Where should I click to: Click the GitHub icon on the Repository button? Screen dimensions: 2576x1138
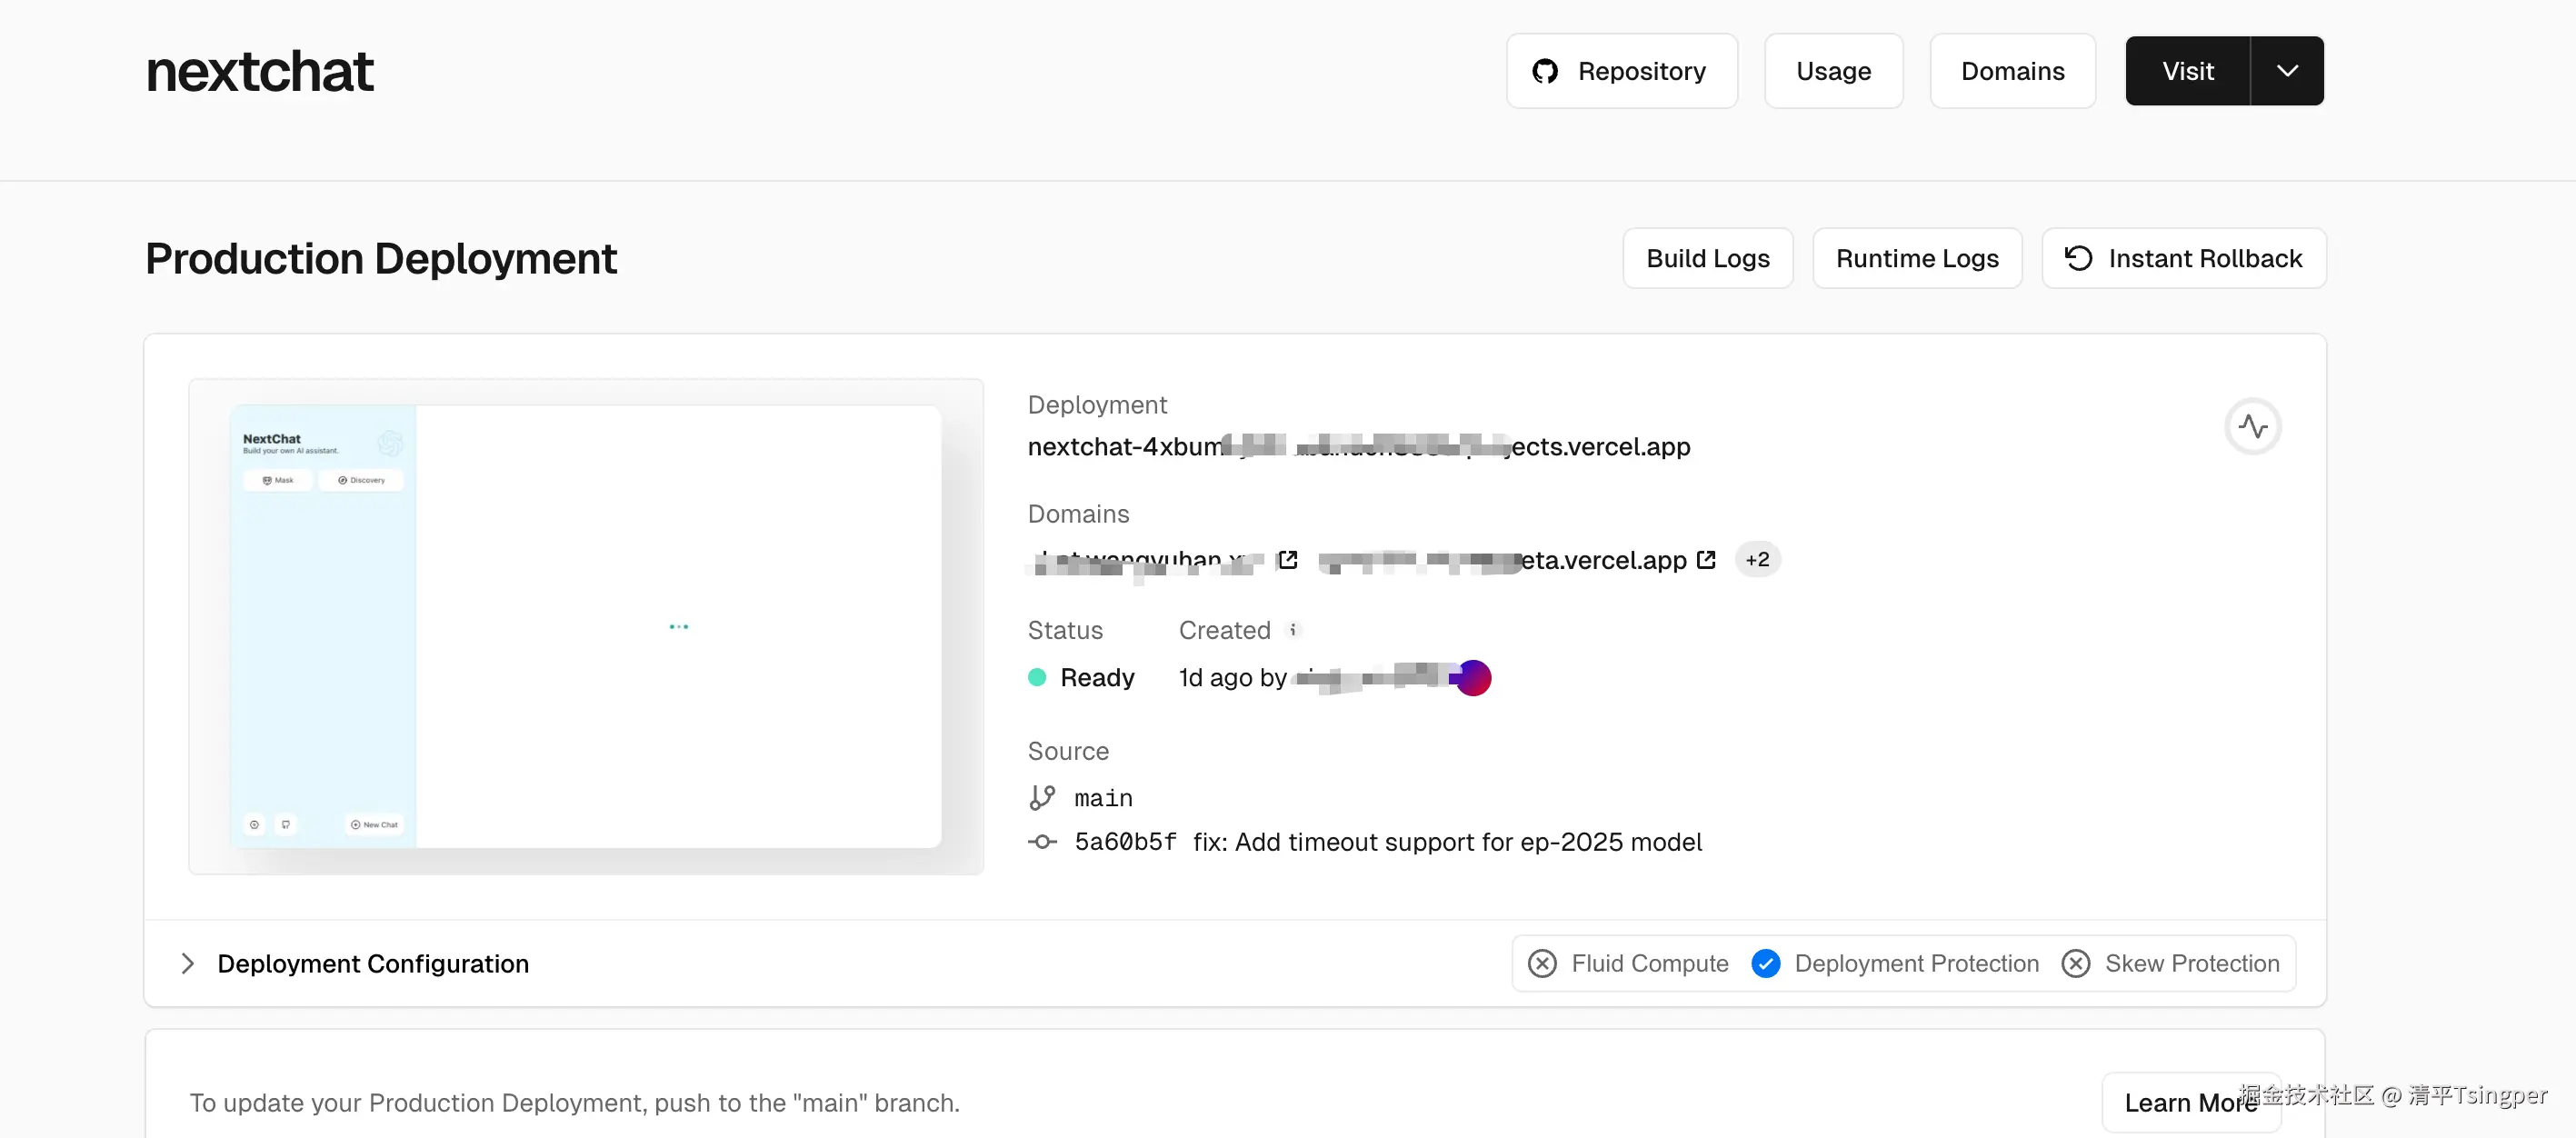tap(1545, 71)
